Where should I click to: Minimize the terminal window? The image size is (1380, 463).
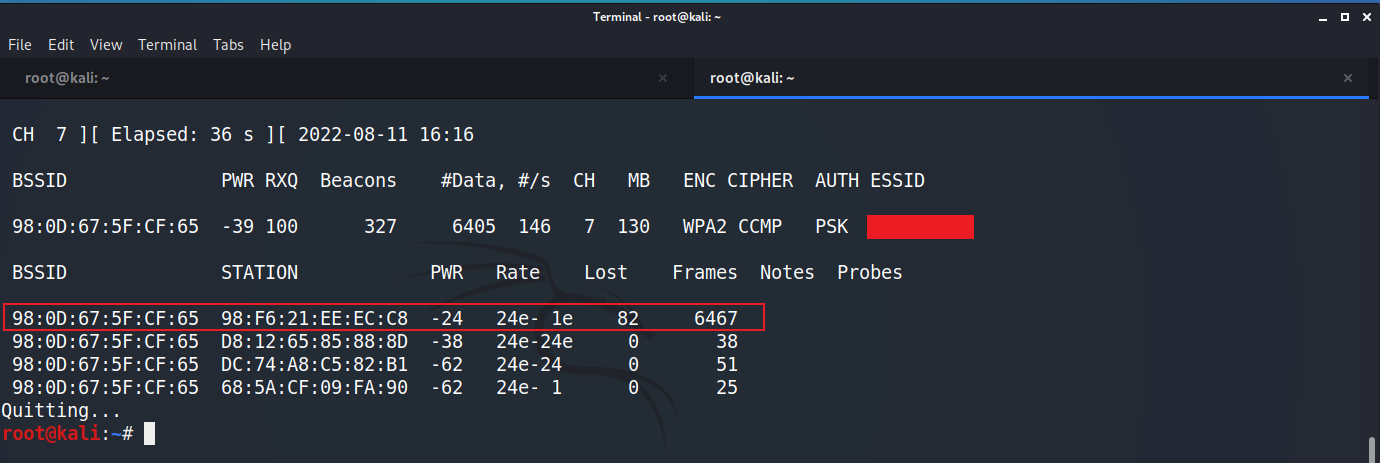[x=1319, y=17]
